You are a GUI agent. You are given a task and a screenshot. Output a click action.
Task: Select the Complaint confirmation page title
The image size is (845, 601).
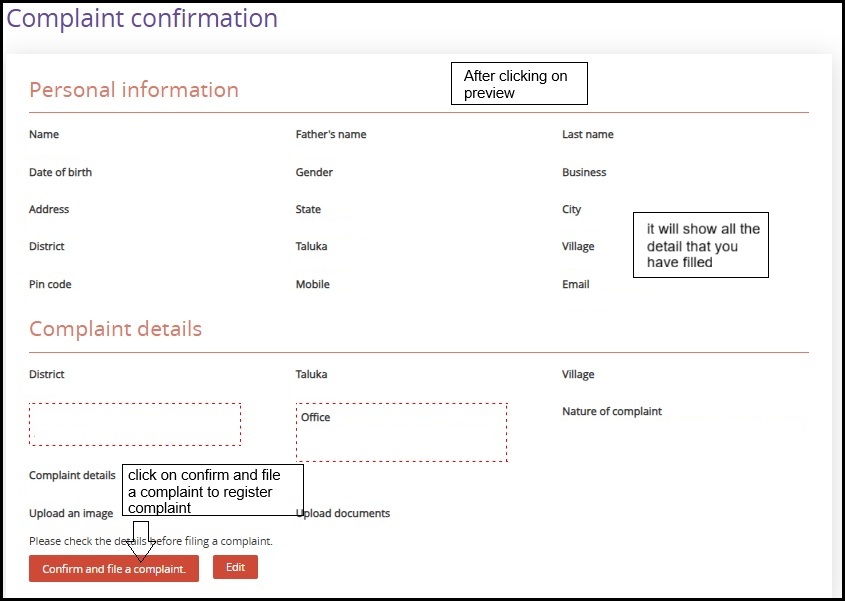[x=142, y=18]
